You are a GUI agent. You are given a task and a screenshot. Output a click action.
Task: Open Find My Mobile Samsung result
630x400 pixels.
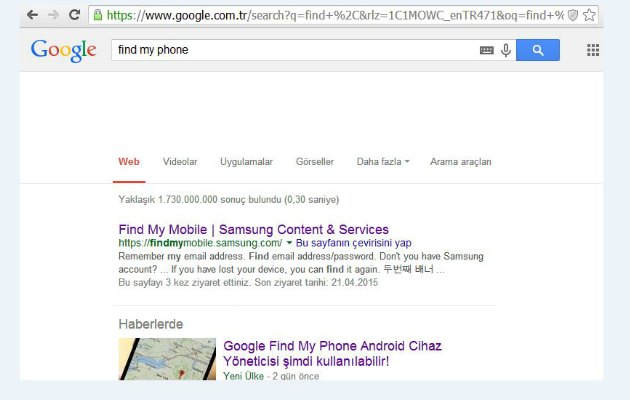253,229
